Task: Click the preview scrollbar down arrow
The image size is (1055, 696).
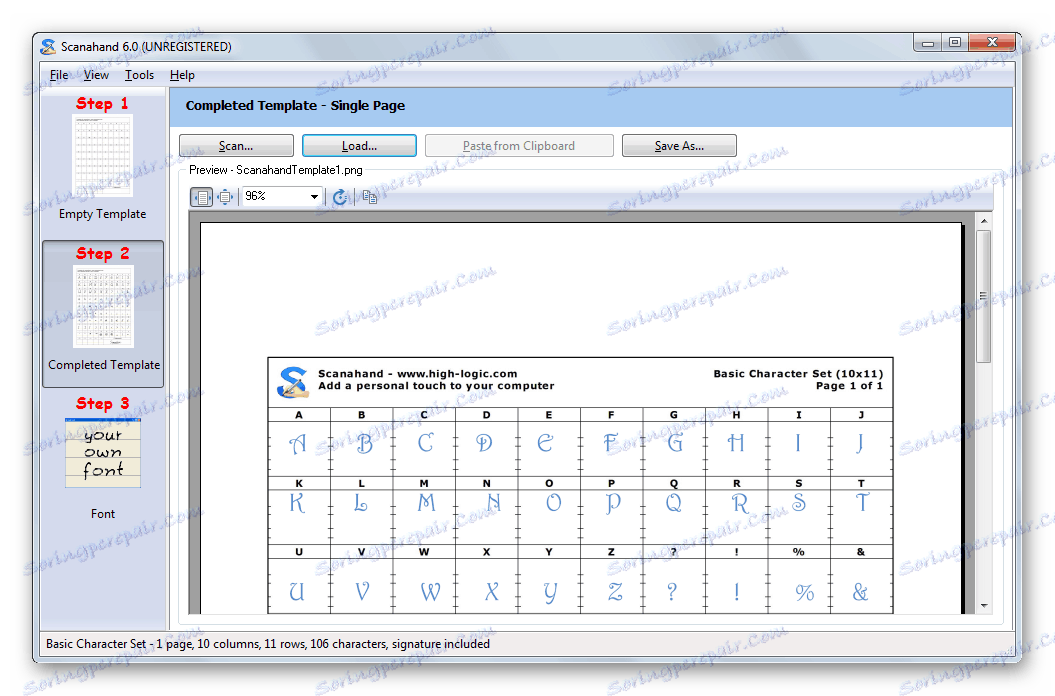Action: tap(984, 606)
